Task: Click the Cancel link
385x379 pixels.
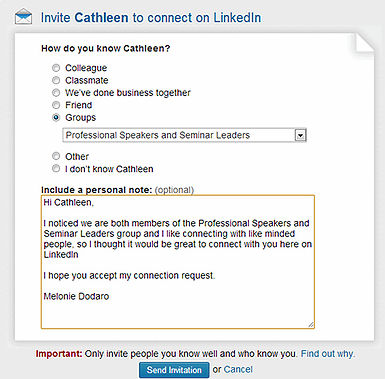Action: pyautogui.click(x=238, y=369)
